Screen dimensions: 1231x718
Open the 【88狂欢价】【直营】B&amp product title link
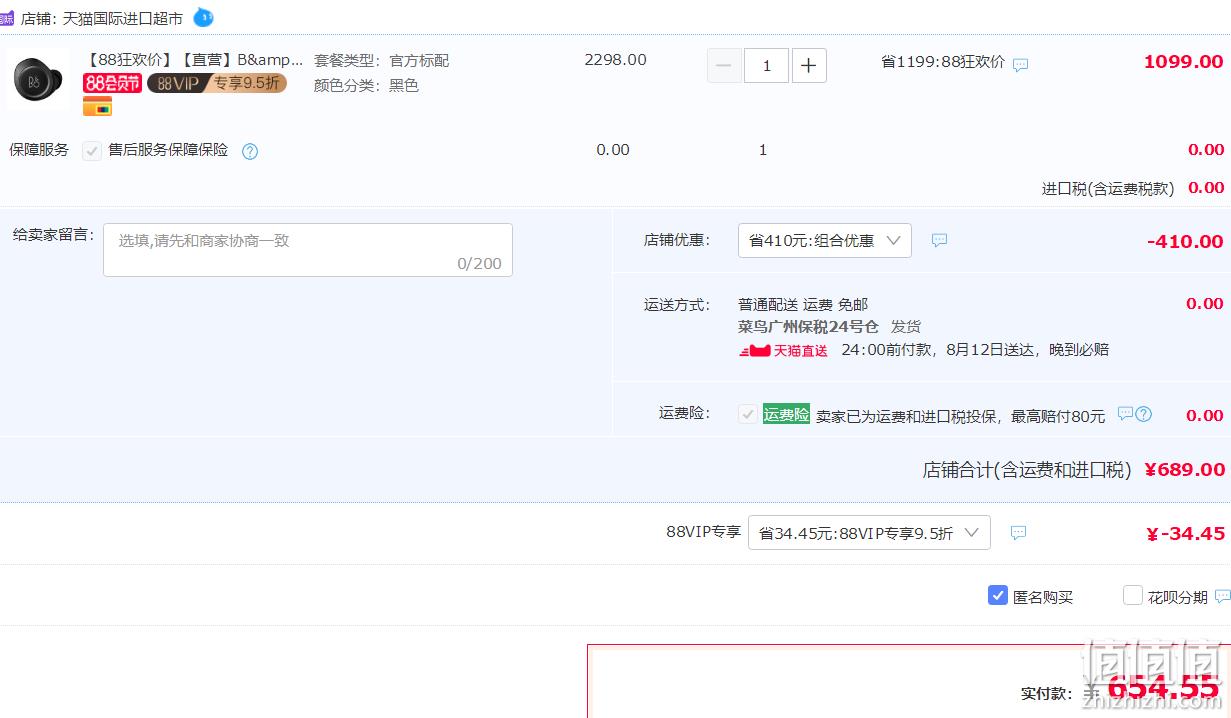pyautogui.click(x=195, y=60)
